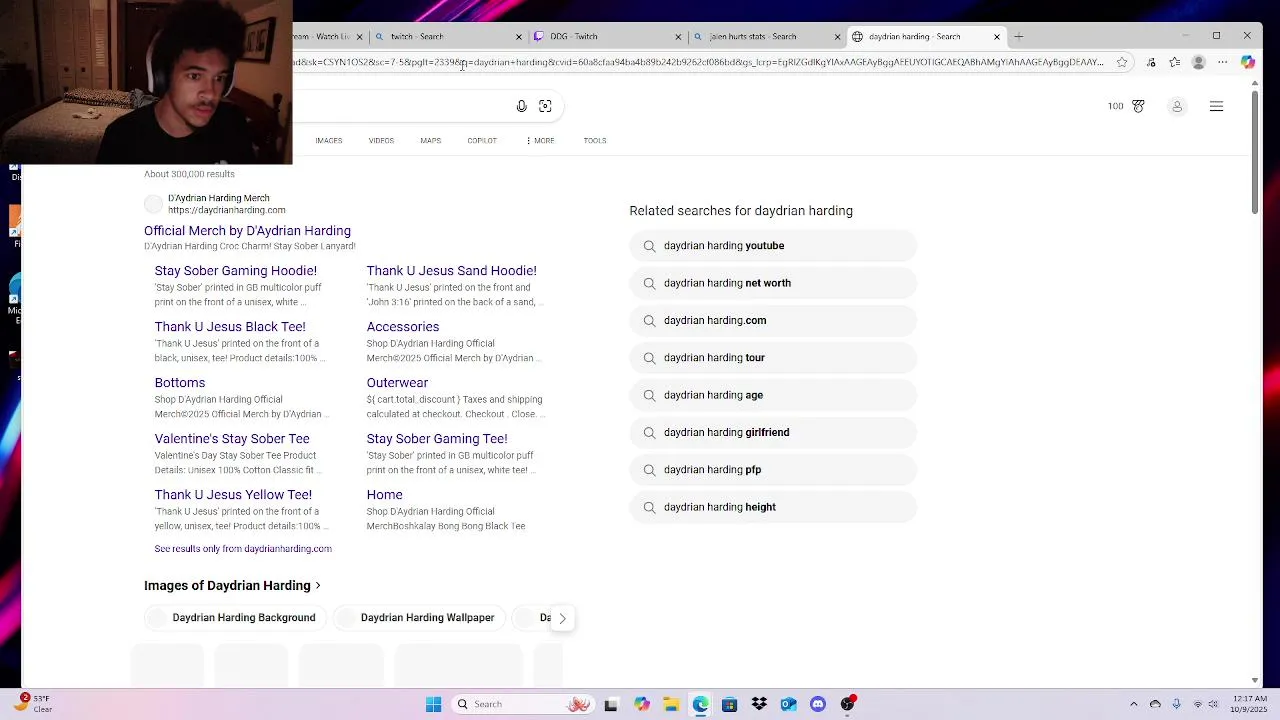Search related daydrian harding net worth
Viewport: 1280px width, 720px height.
click(x=773, y=283)
